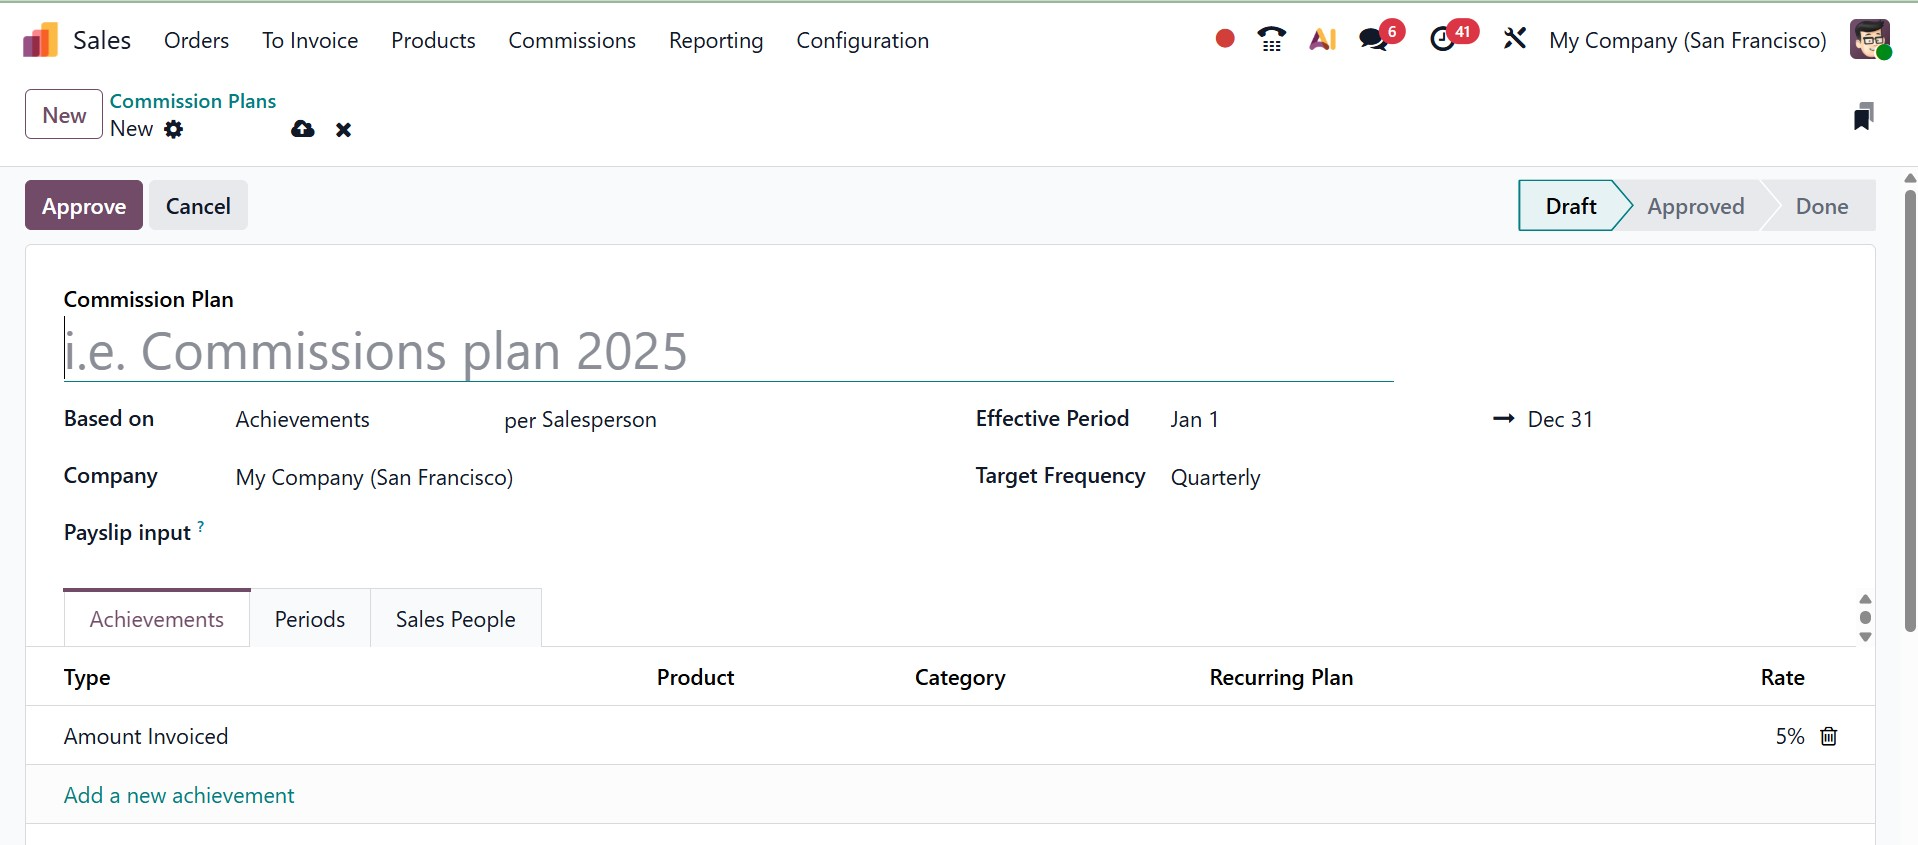Open the debug tools wrench icon
1918x845 pixels.
tap(1514, 39)
